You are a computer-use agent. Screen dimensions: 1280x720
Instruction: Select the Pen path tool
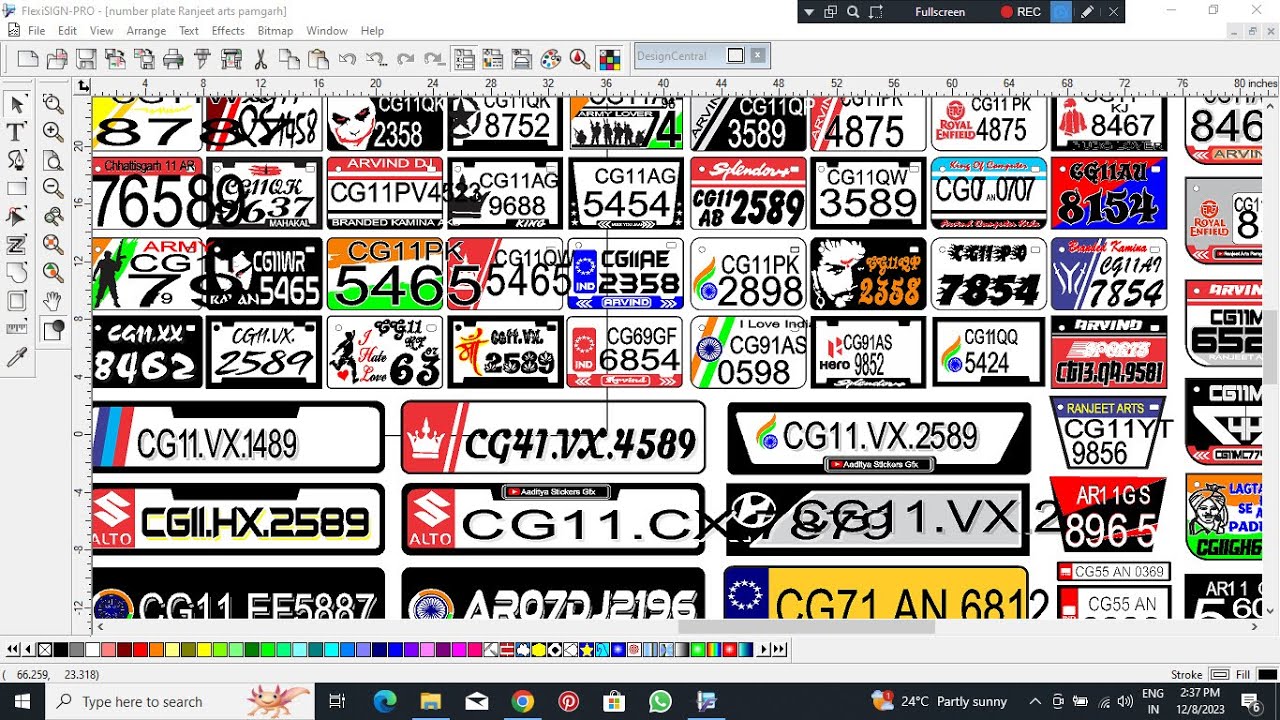point(17,160)
